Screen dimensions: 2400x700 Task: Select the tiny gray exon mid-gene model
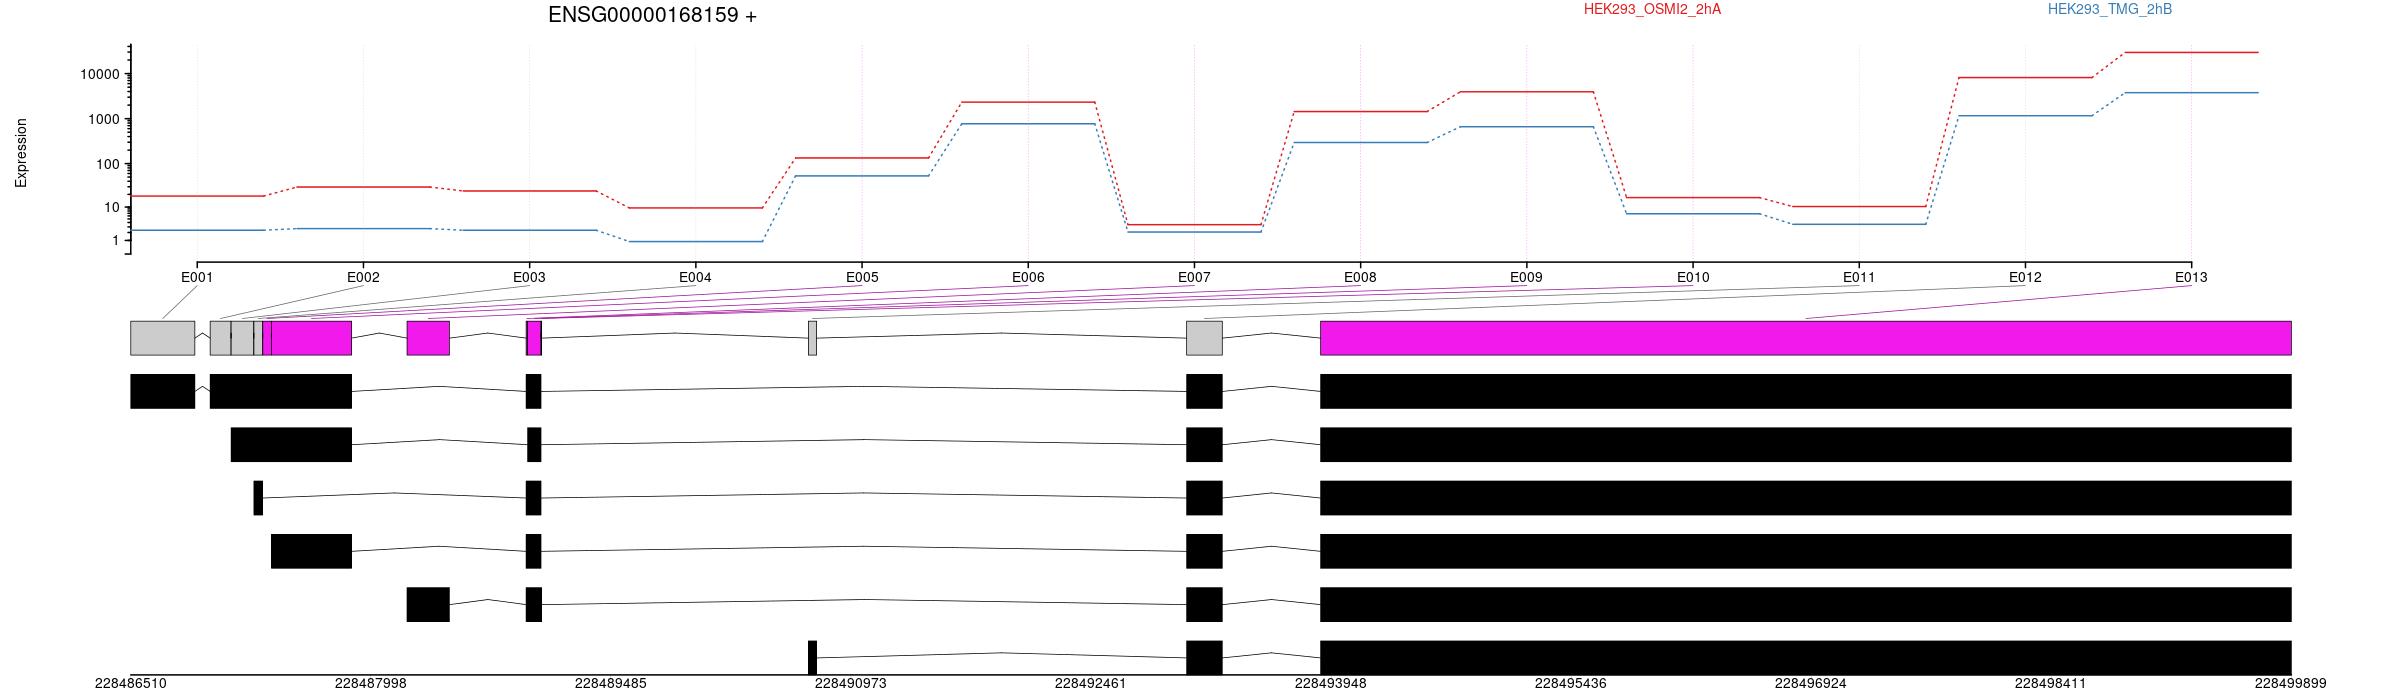(812, 338)
